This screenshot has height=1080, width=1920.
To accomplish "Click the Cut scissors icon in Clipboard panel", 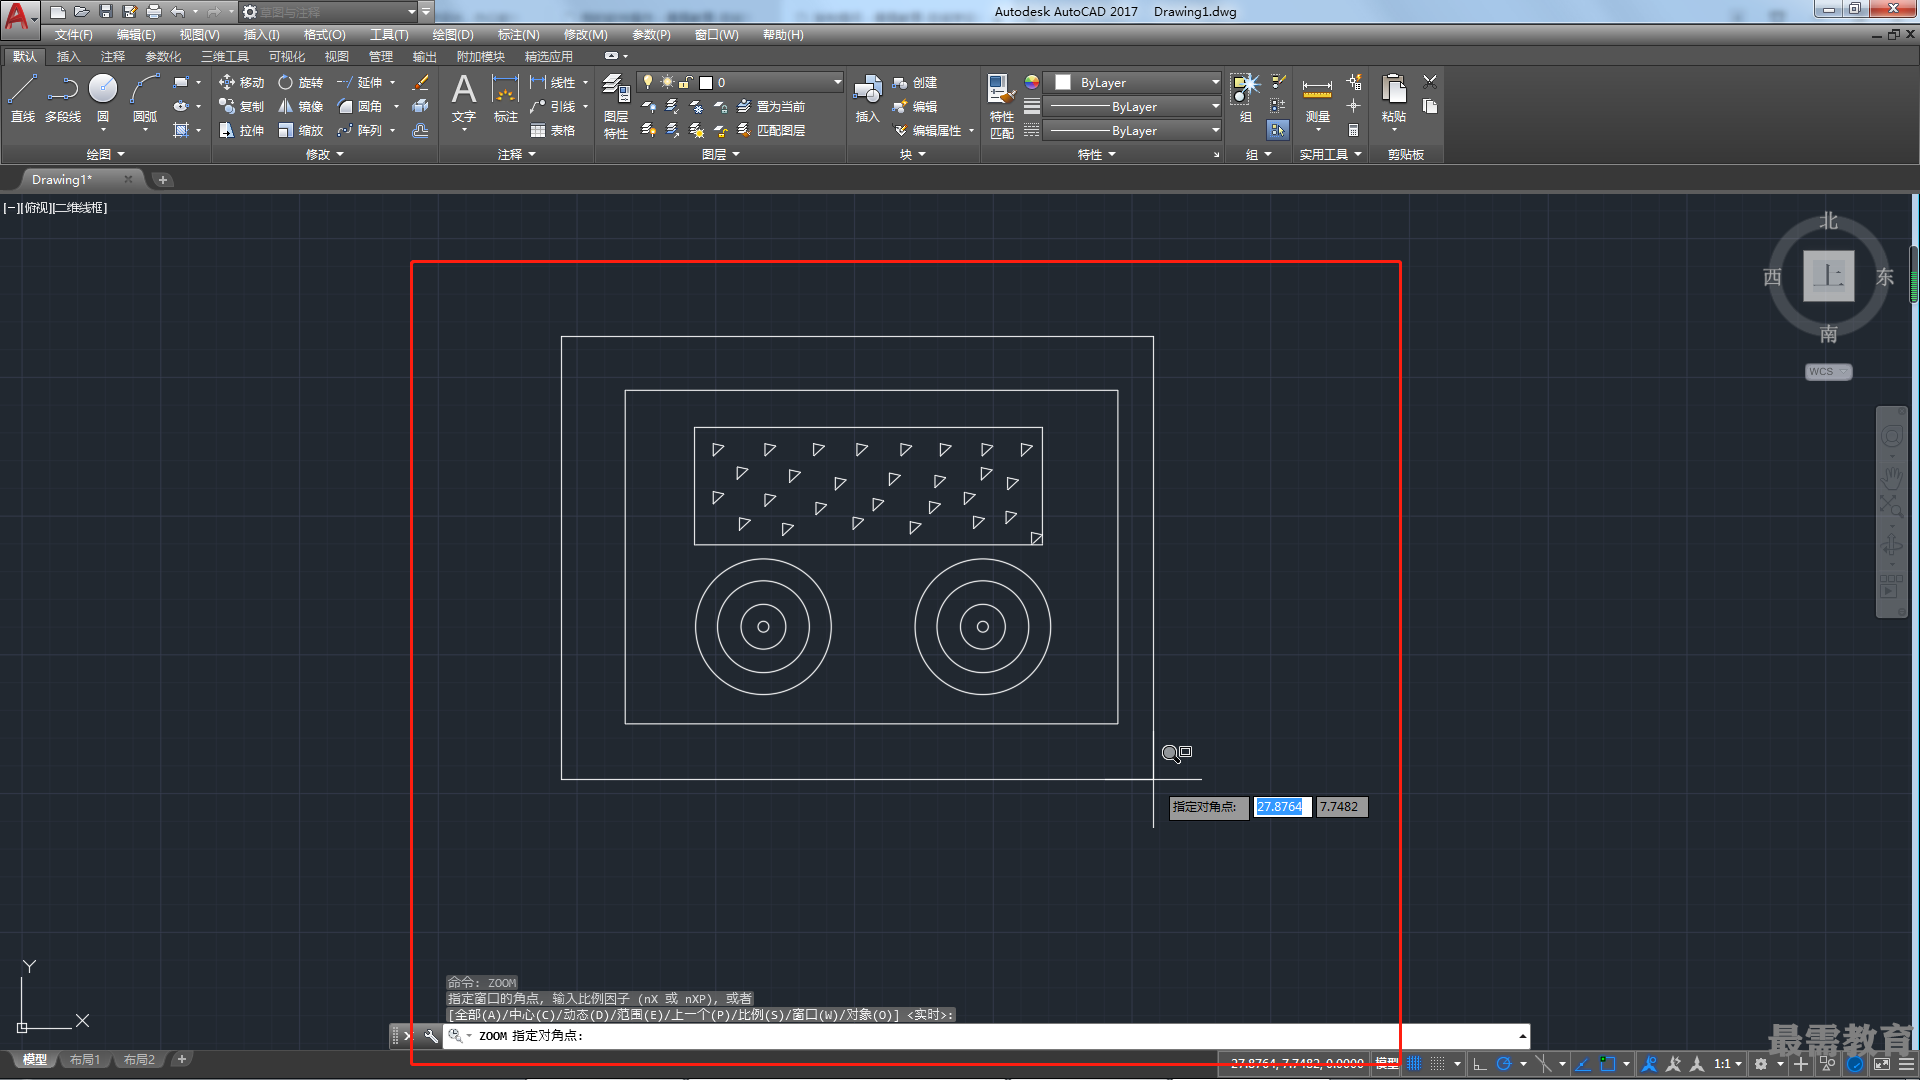I will 1430,82.
